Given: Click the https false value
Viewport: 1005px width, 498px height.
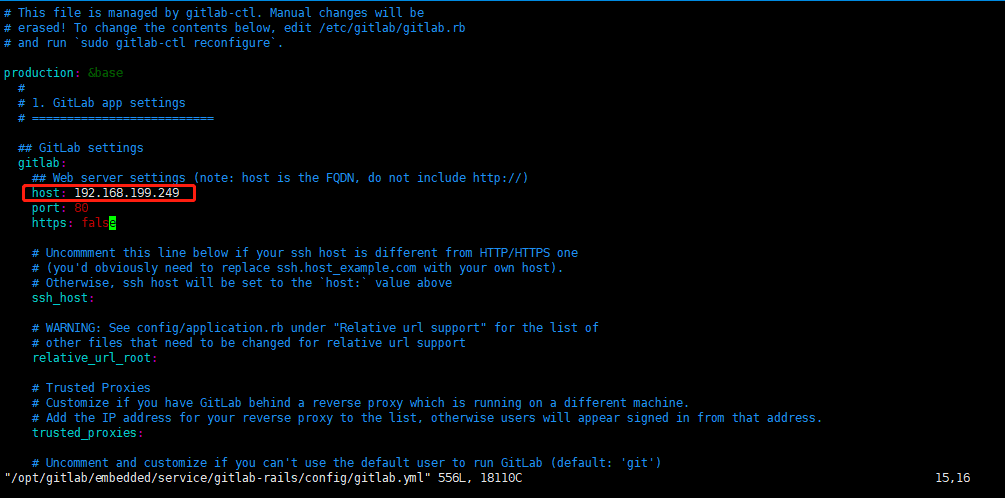Looking at the screenshot, I should pyautogui.click(x=99, y=223).
